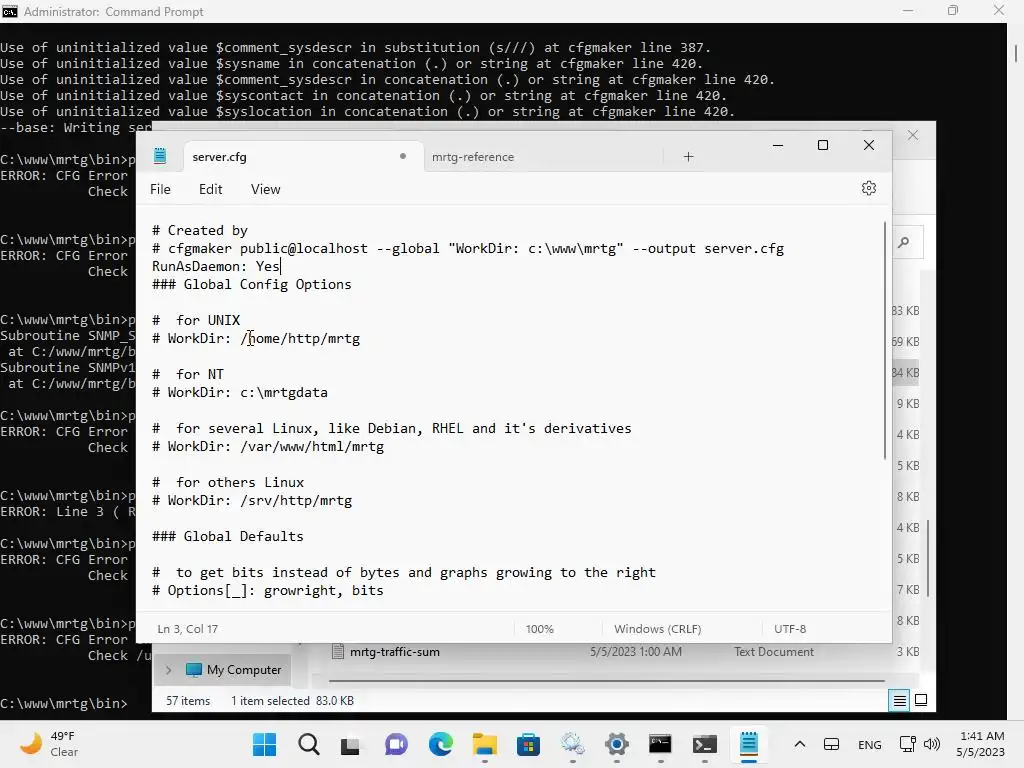Switch to mrtg-reference tab

pos(473,157)
